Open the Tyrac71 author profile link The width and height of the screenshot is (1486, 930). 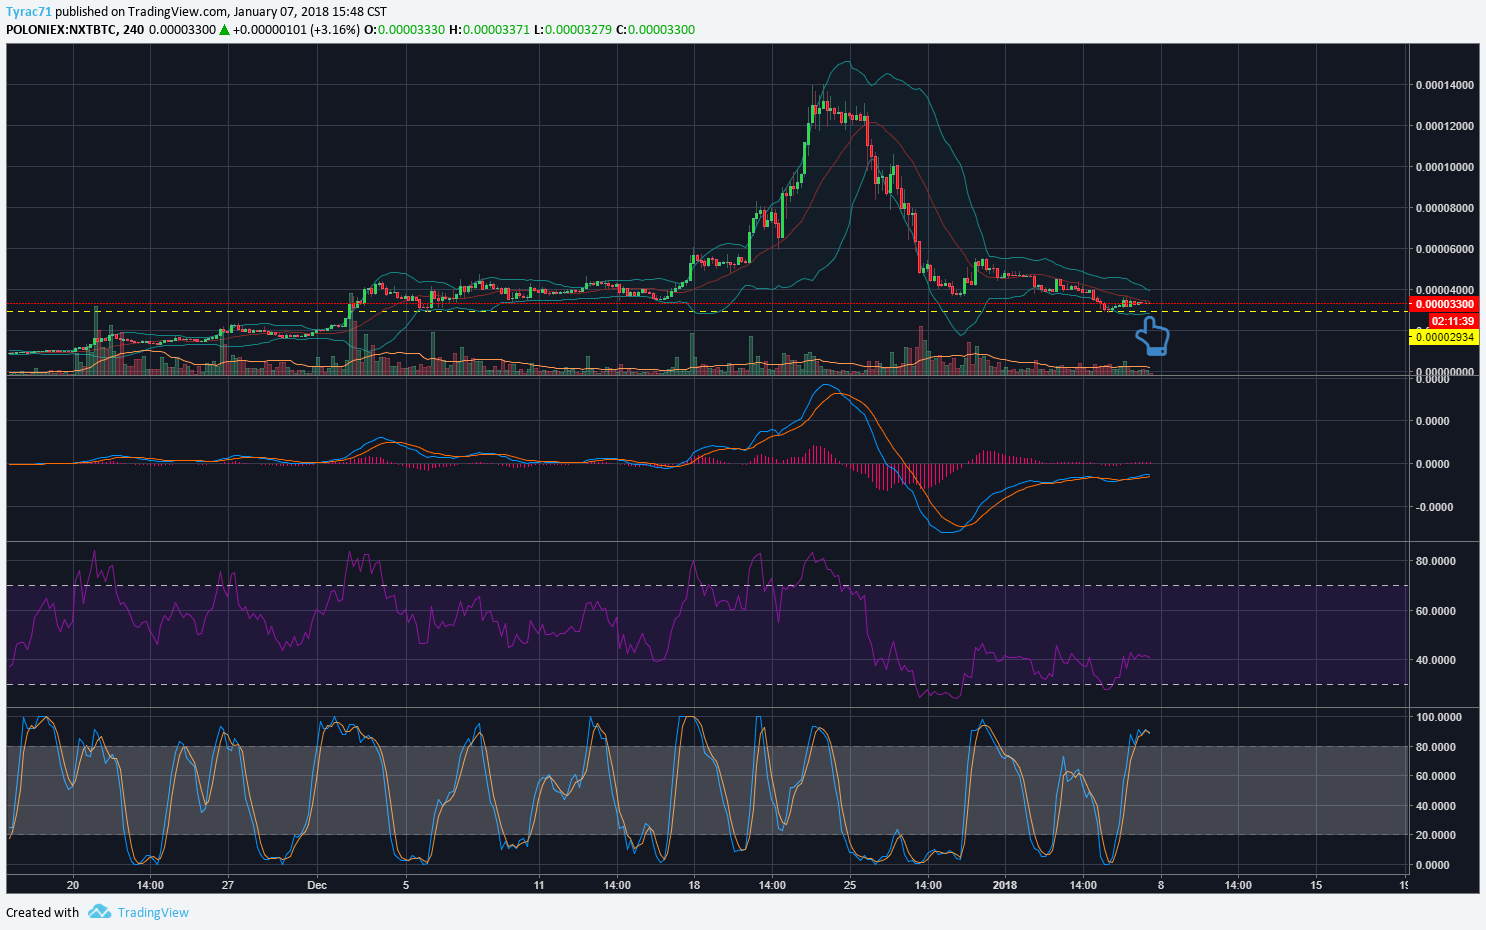pos(28,12)
